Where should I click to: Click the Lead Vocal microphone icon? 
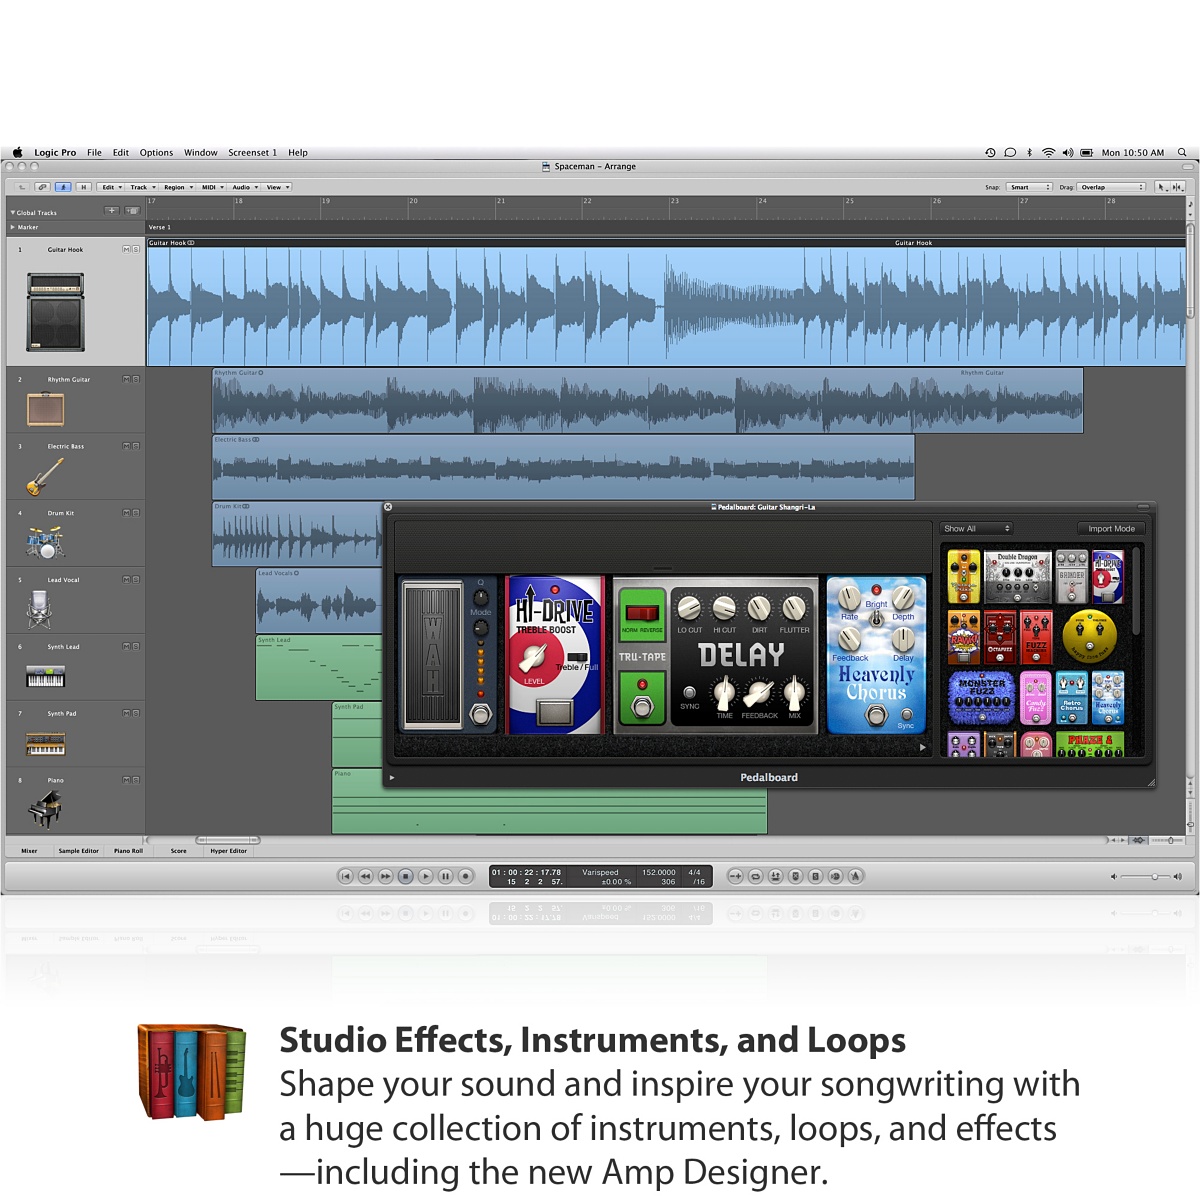[40, 609]
